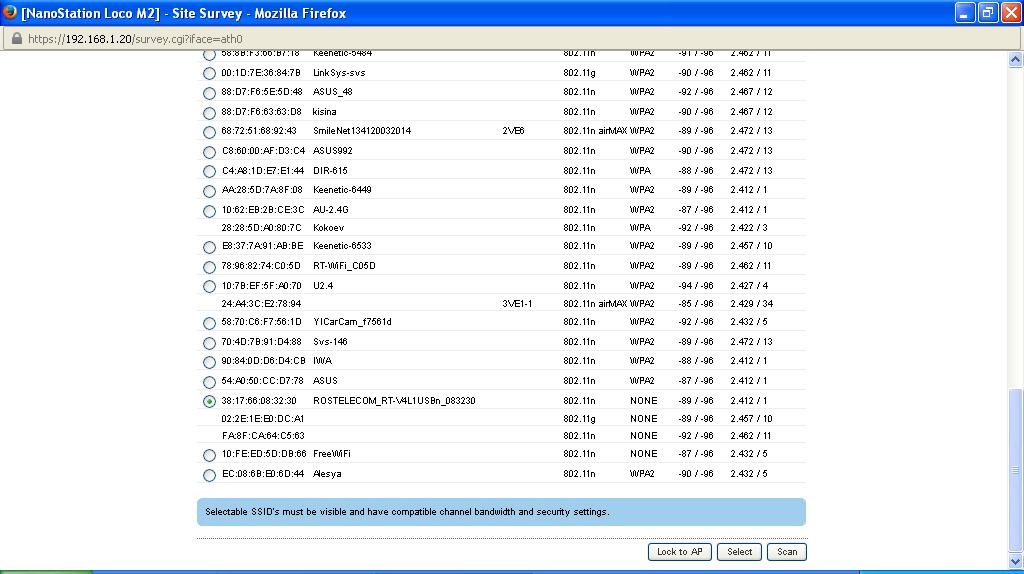Image resolution: width=1024 pixels, height=574 pixels.
Task: Click the 802.11g mode in LinkSys-svs row
Action: [x=579, y=72]
